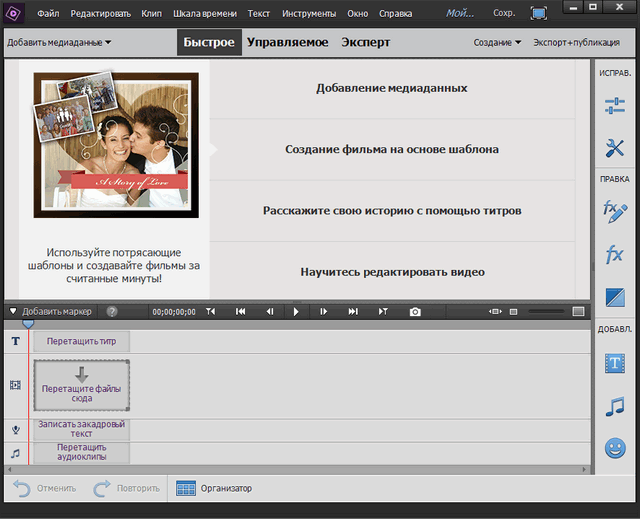Image resolution: width=640 pixels, height=519 pixels.
Task: Open the Transitions panel icon
Action: coord(614,298)
